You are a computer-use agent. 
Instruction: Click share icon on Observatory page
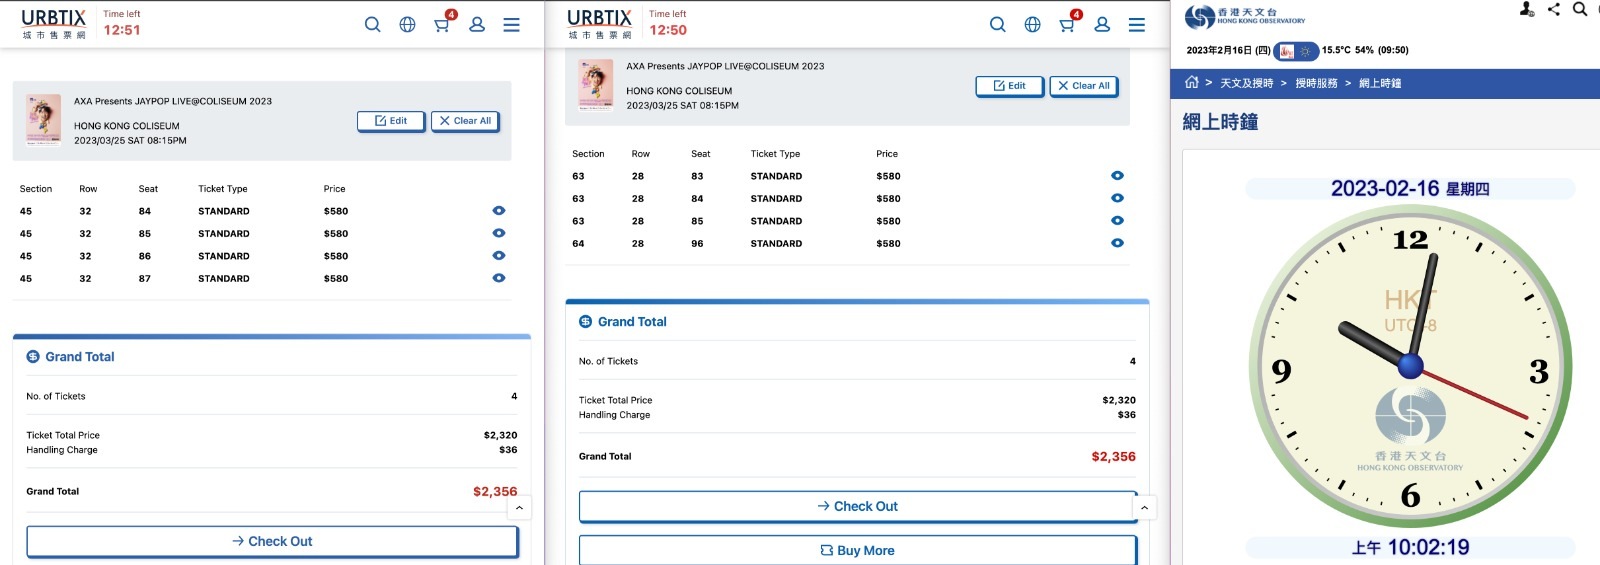(1554, 9)
